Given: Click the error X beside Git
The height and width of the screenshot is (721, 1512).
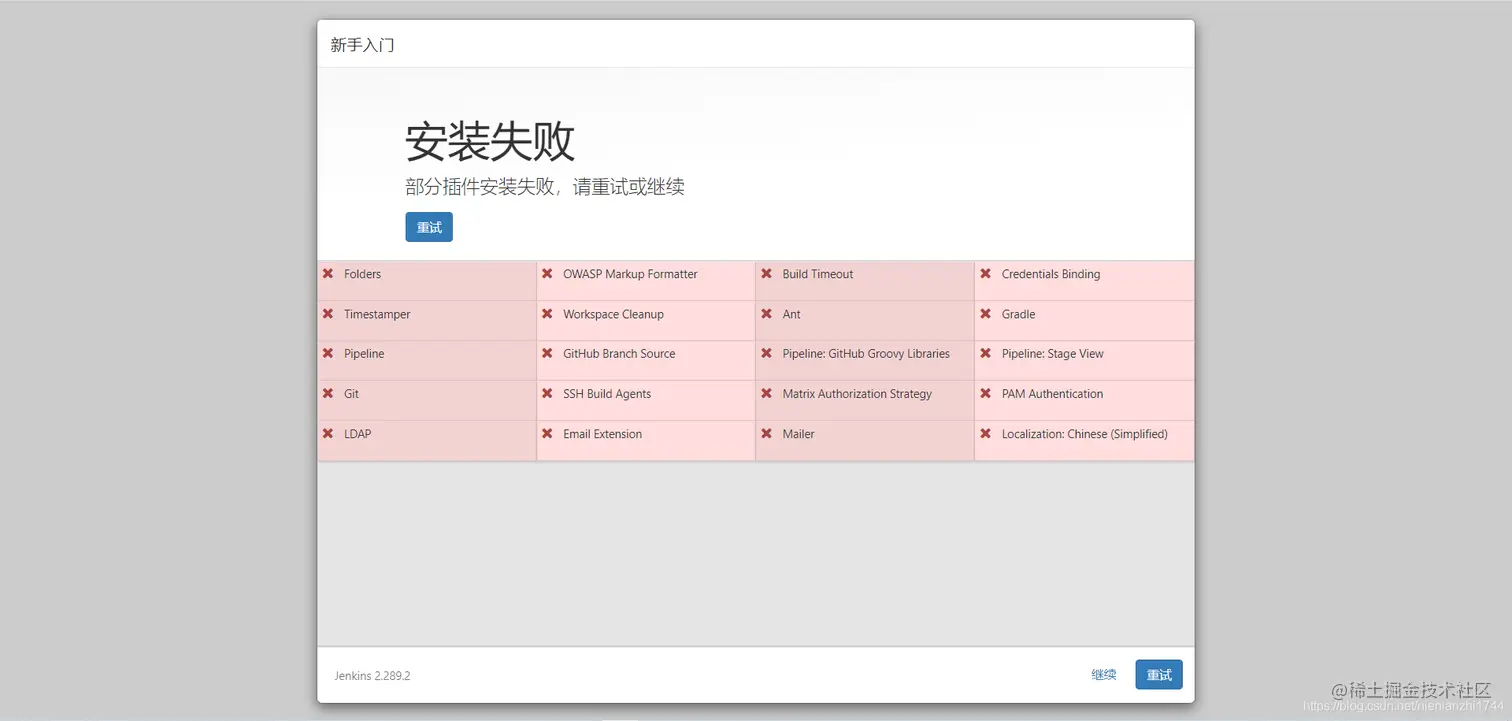Looking at the screenshot, I should (327, 394).
